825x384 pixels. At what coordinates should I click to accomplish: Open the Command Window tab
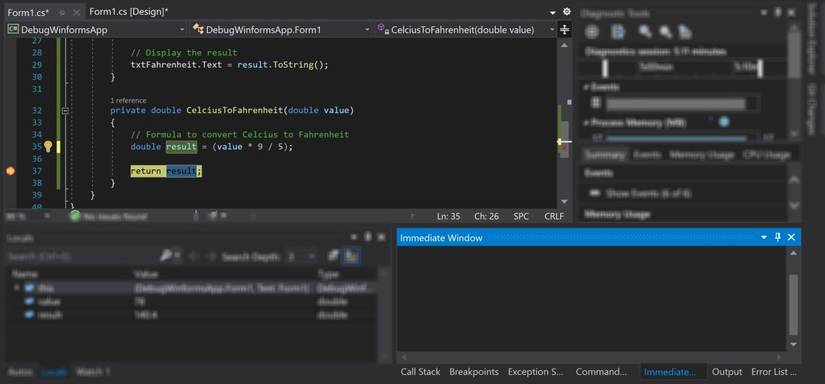point(601,371)
